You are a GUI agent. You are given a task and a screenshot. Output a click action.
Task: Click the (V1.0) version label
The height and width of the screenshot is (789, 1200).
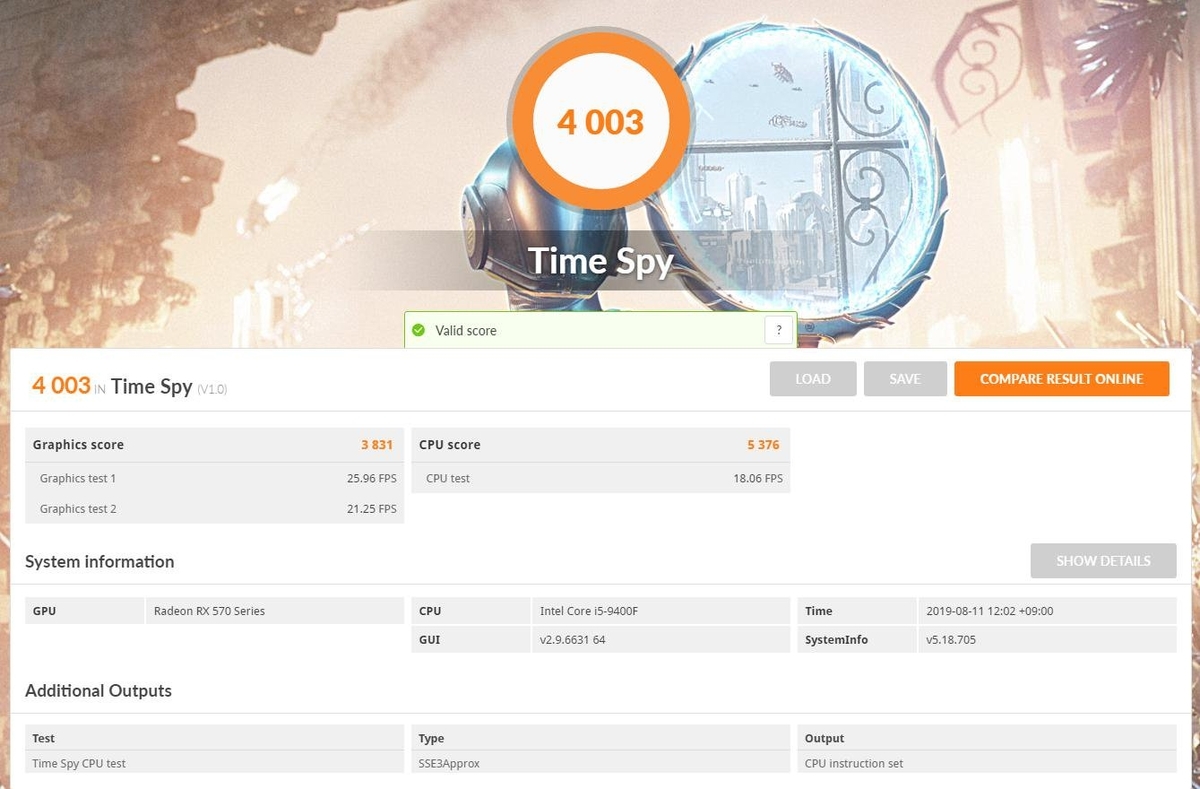click(x=212, y=389)
